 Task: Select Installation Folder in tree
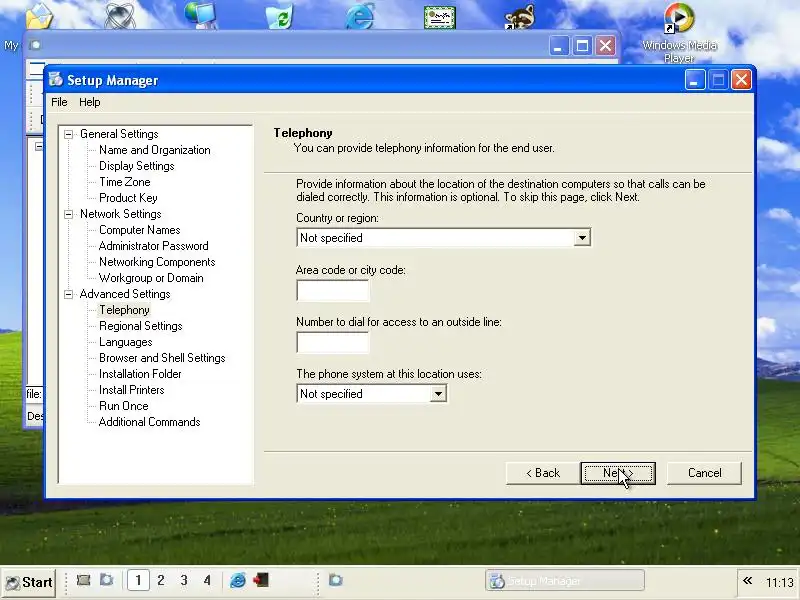(140, 374)
